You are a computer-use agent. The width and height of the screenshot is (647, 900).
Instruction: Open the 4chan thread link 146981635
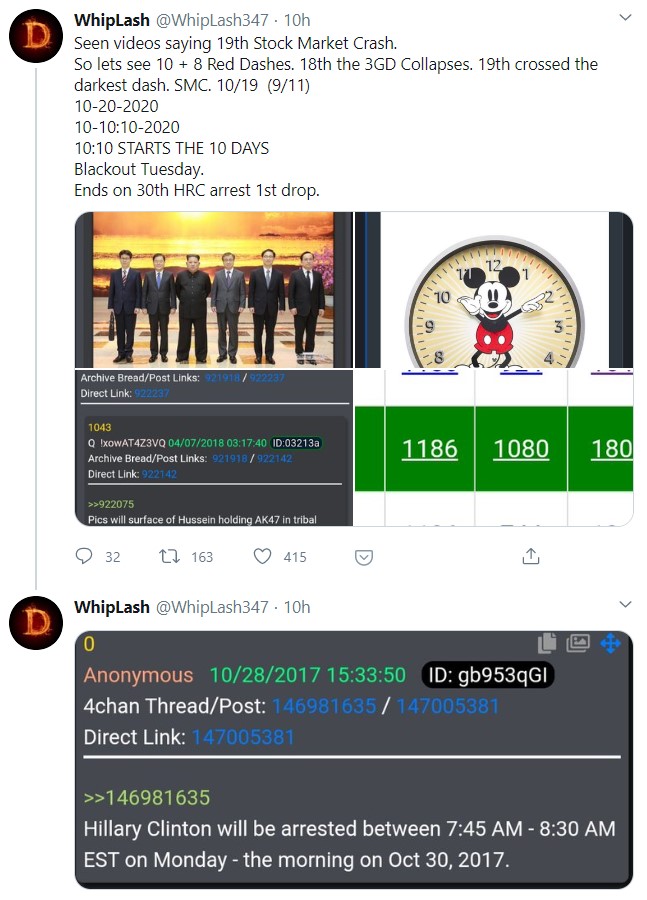324,706
